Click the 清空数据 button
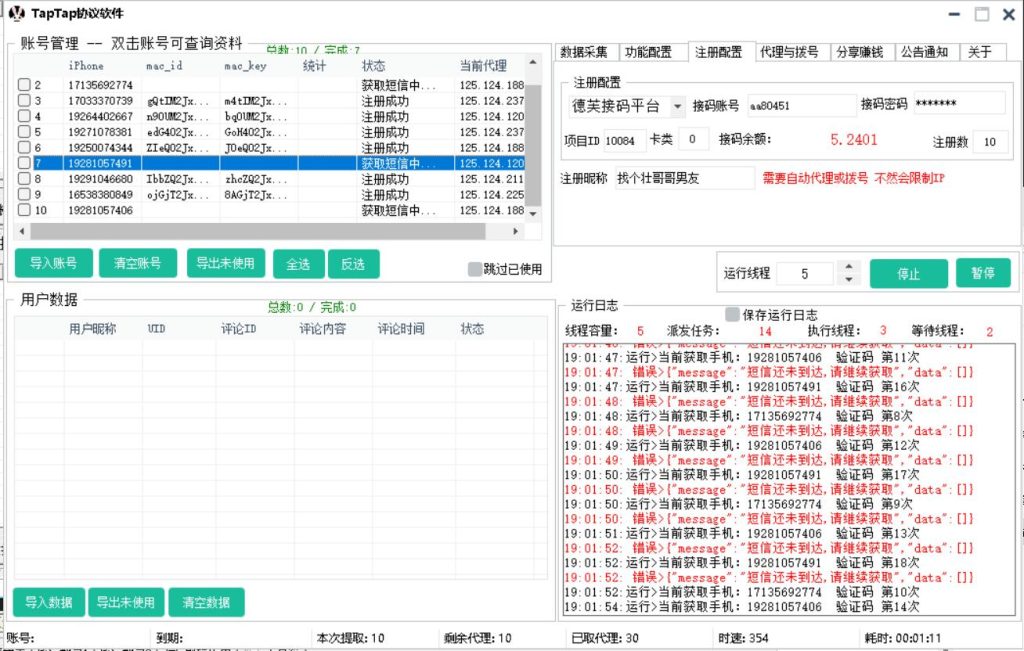 pyautogui.click(x=206, y=602)
